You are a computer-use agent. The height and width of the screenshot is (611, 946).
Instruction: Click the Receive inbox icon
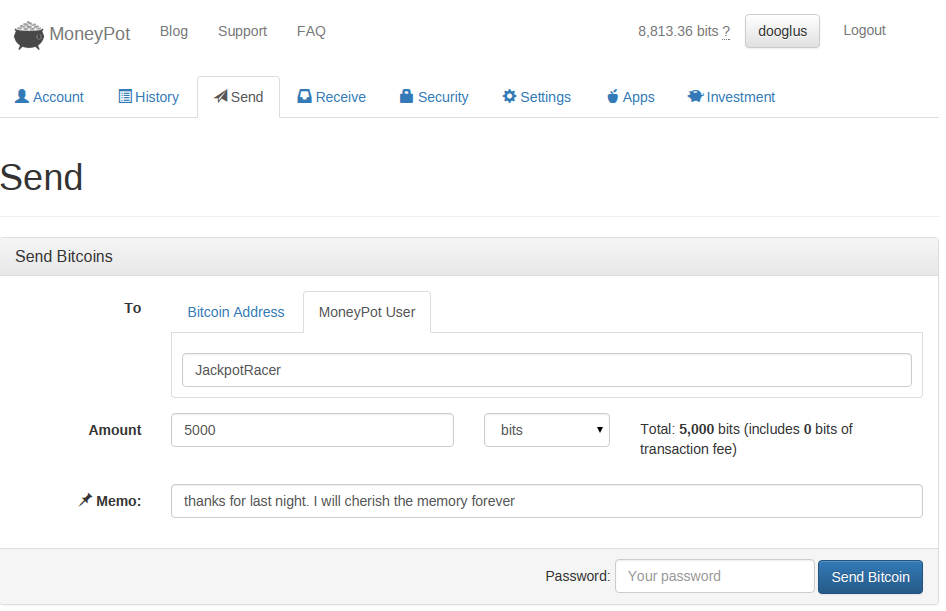point(304,97)
